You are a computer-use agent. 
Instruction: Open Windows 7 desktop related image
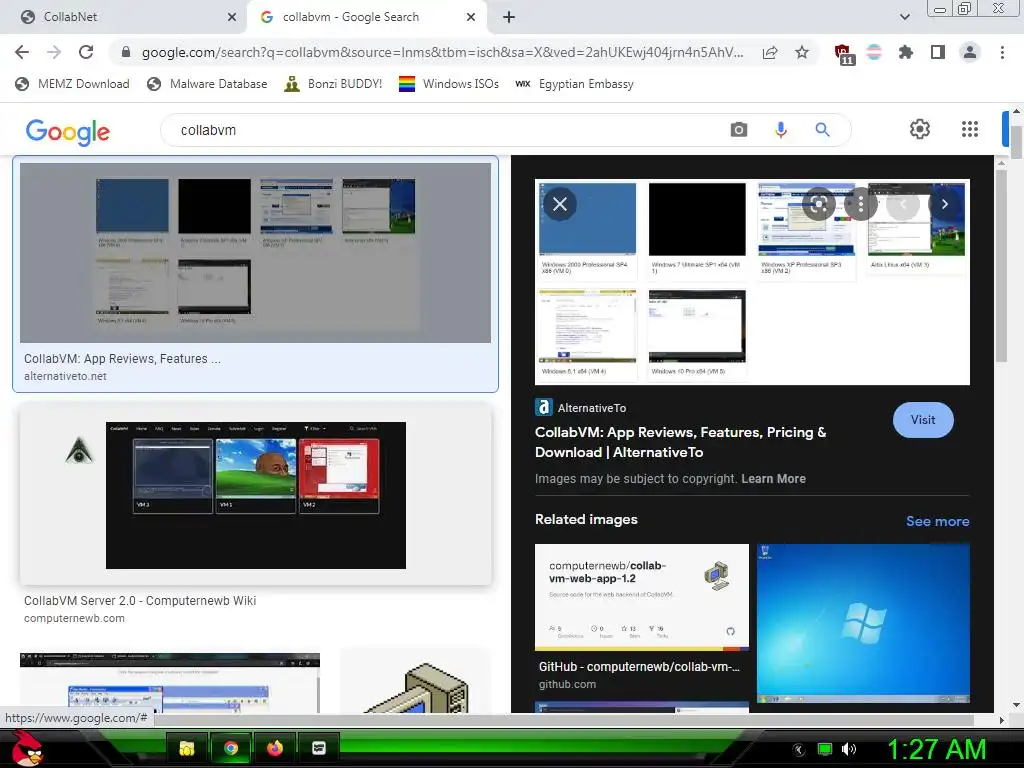(x=863, y=623)
